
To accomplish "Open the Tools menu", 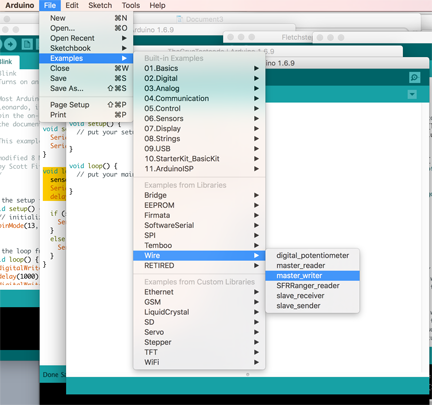I will coord(131,5).
